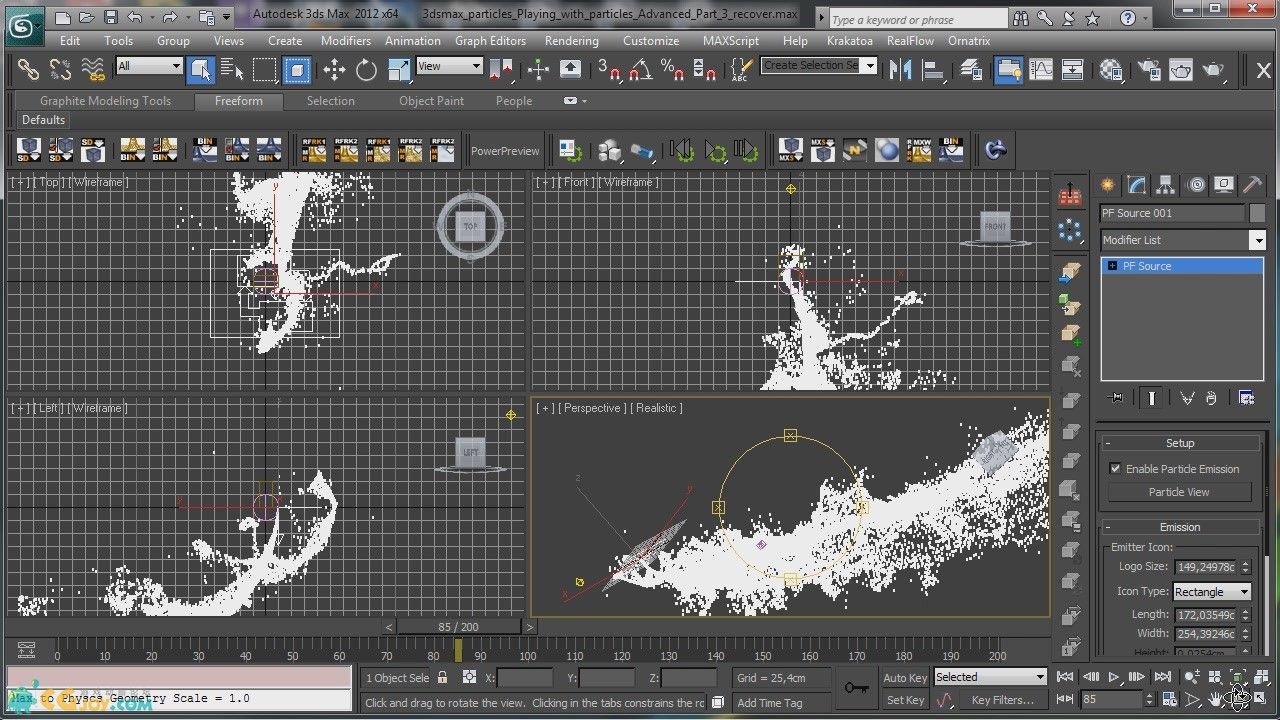Open the Schematic View

click(x=1073, y=69)
